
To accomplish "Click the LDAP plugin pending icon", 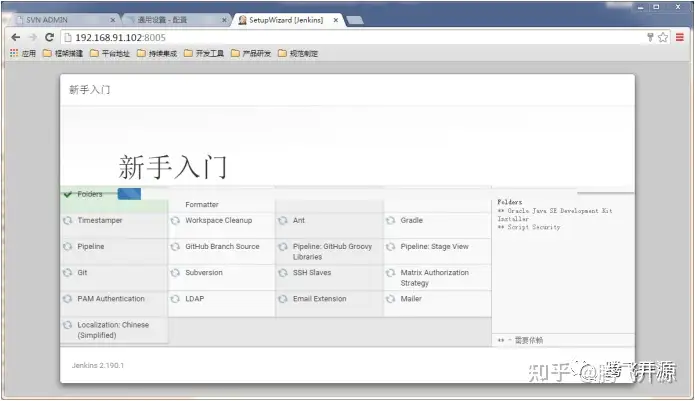I will pyautogui.click(x=175, y=299).
